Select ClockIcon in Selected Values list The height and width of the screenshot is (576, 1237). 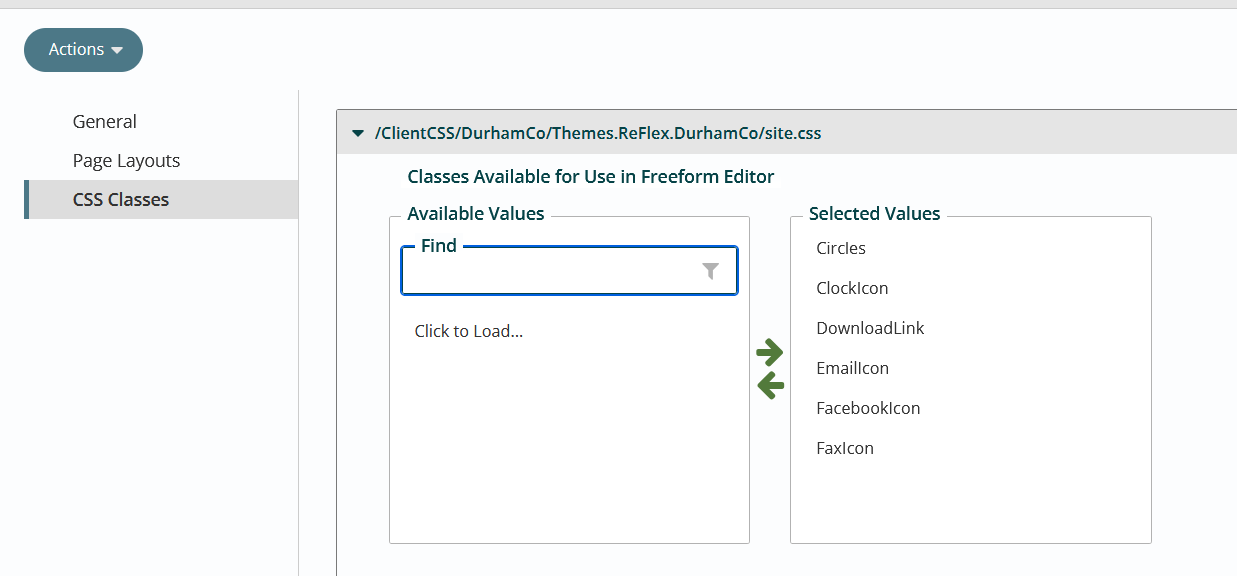click(x=852, y=288)
